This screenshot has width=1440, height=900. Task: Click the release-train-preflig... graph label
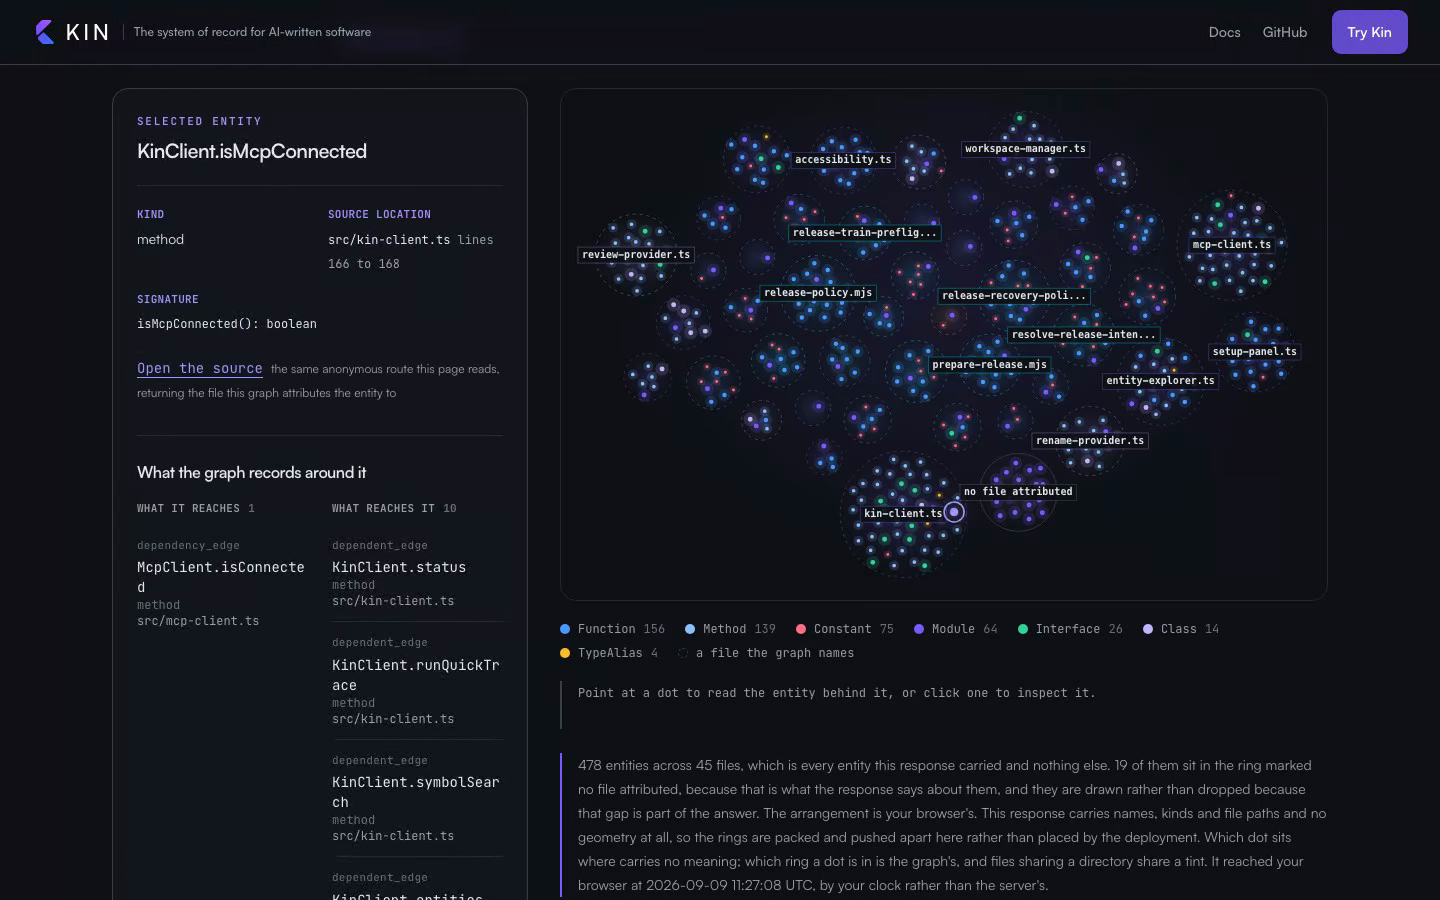pos(865,232)
